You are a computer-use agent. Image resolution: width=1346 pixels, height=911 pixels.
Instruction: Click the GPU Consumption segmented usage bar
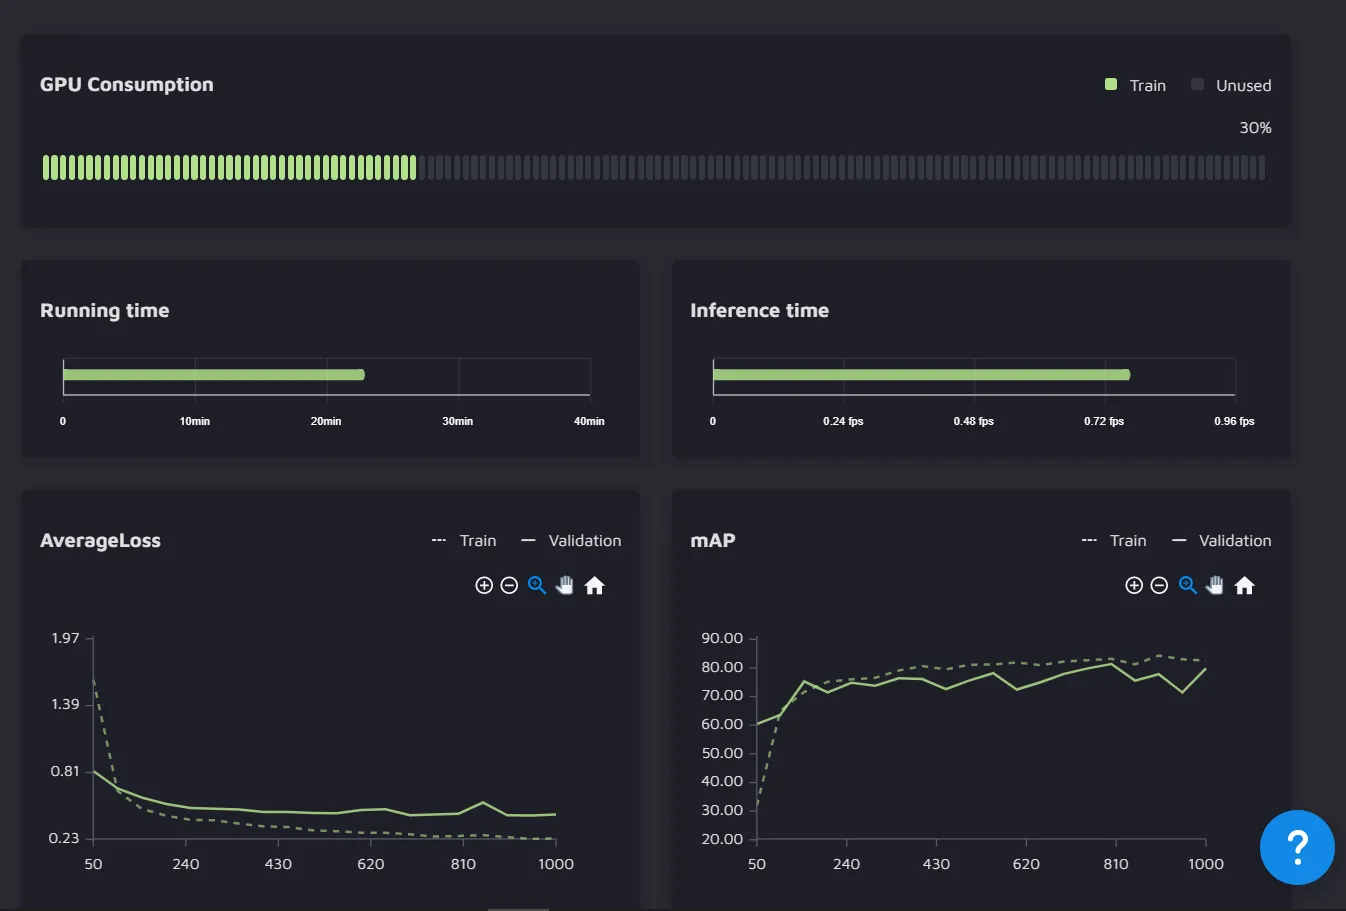653,168
